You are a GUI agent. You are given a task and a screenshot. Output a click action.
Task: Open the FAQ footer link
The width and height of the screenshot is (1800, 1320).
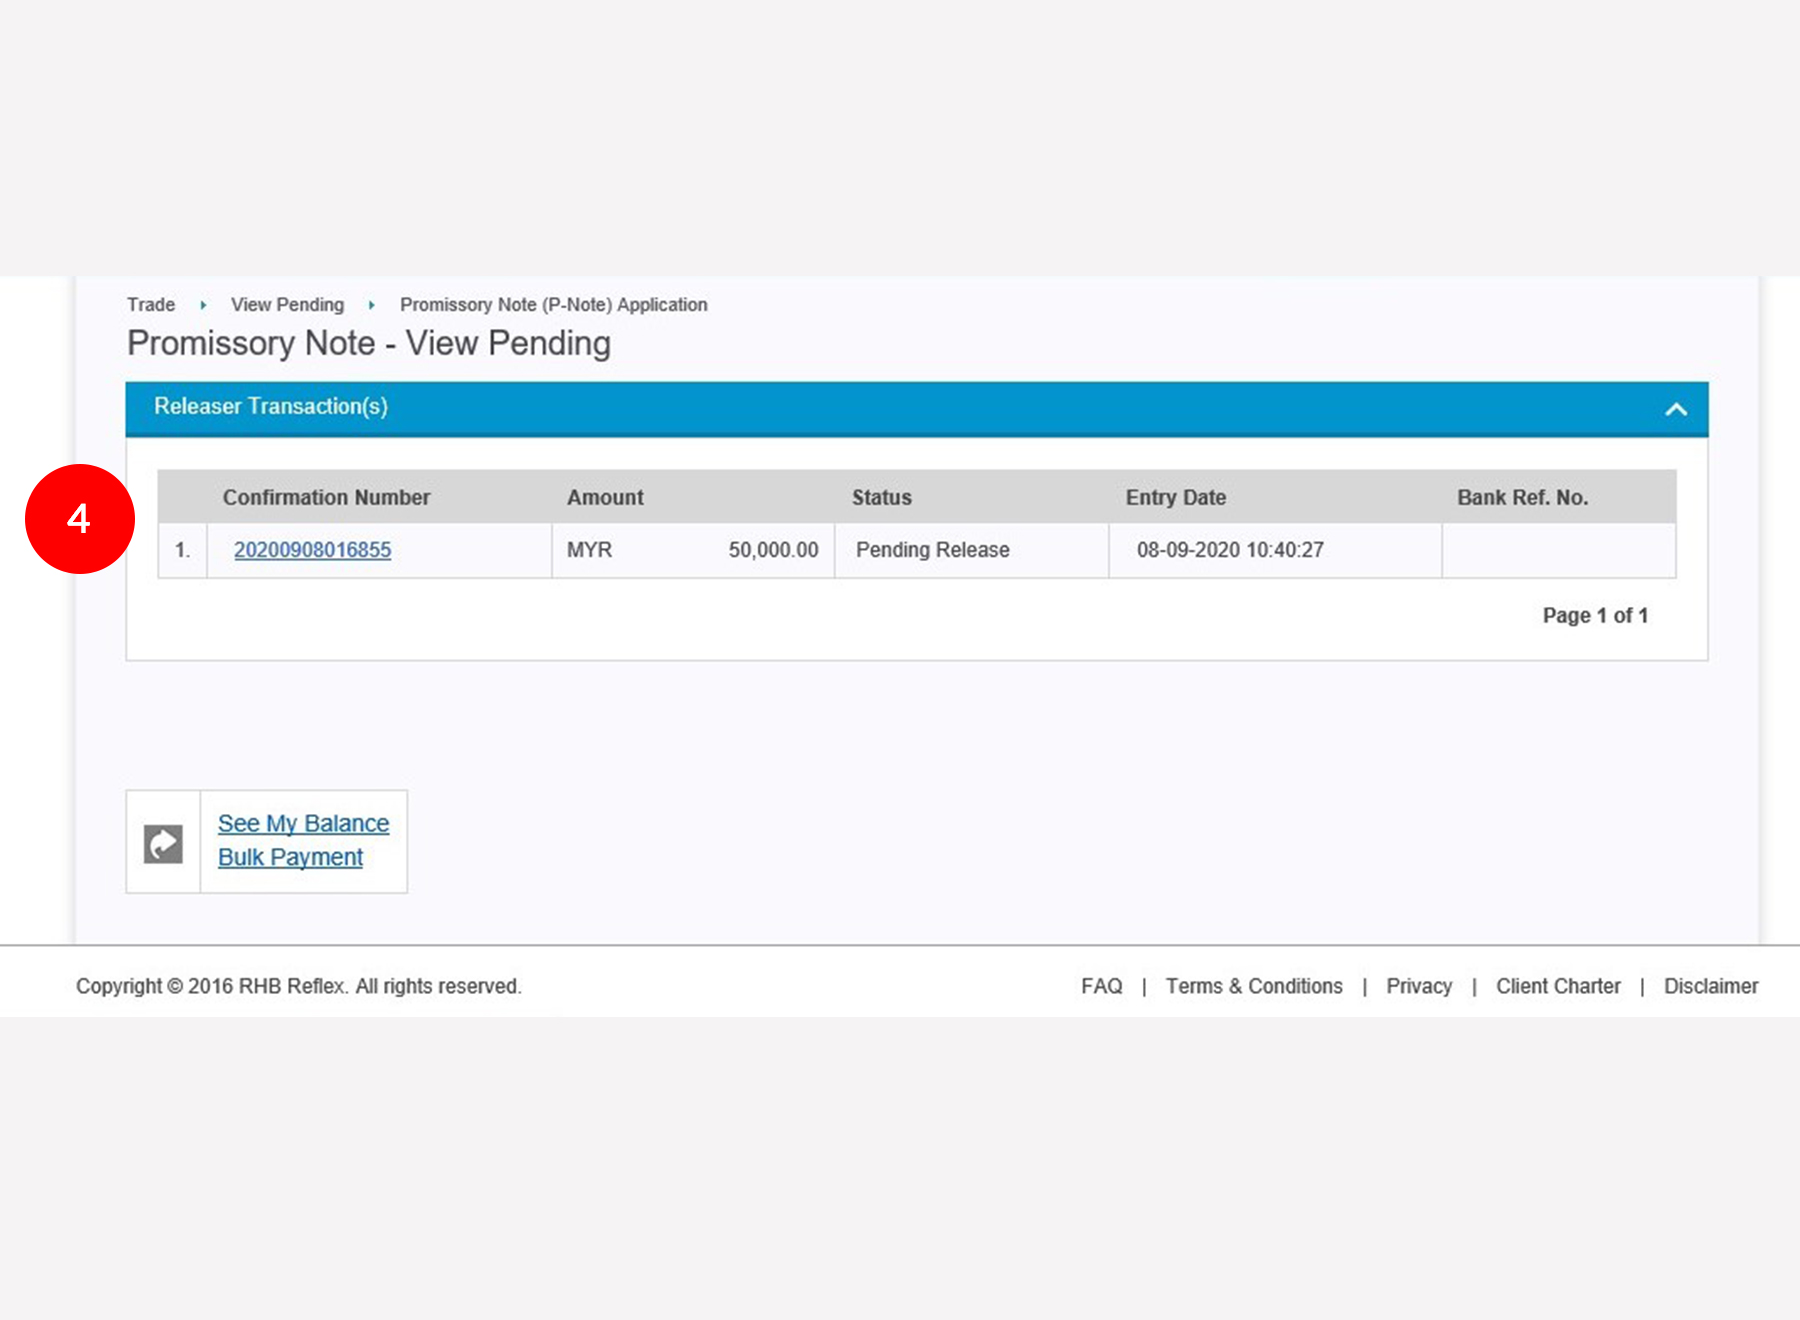coord(1101,986)
